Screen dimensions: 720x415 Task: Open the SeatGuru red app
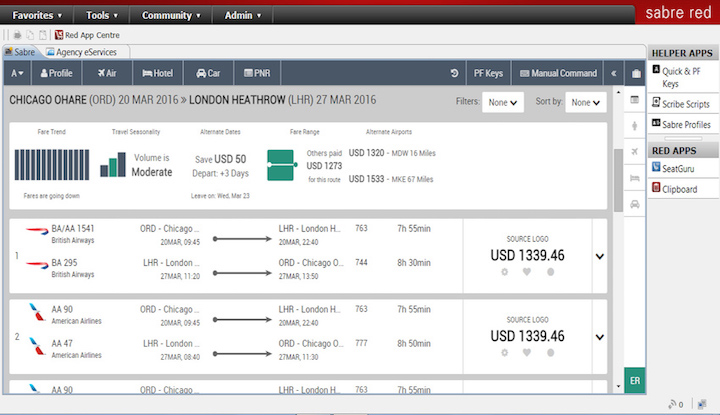674,168
